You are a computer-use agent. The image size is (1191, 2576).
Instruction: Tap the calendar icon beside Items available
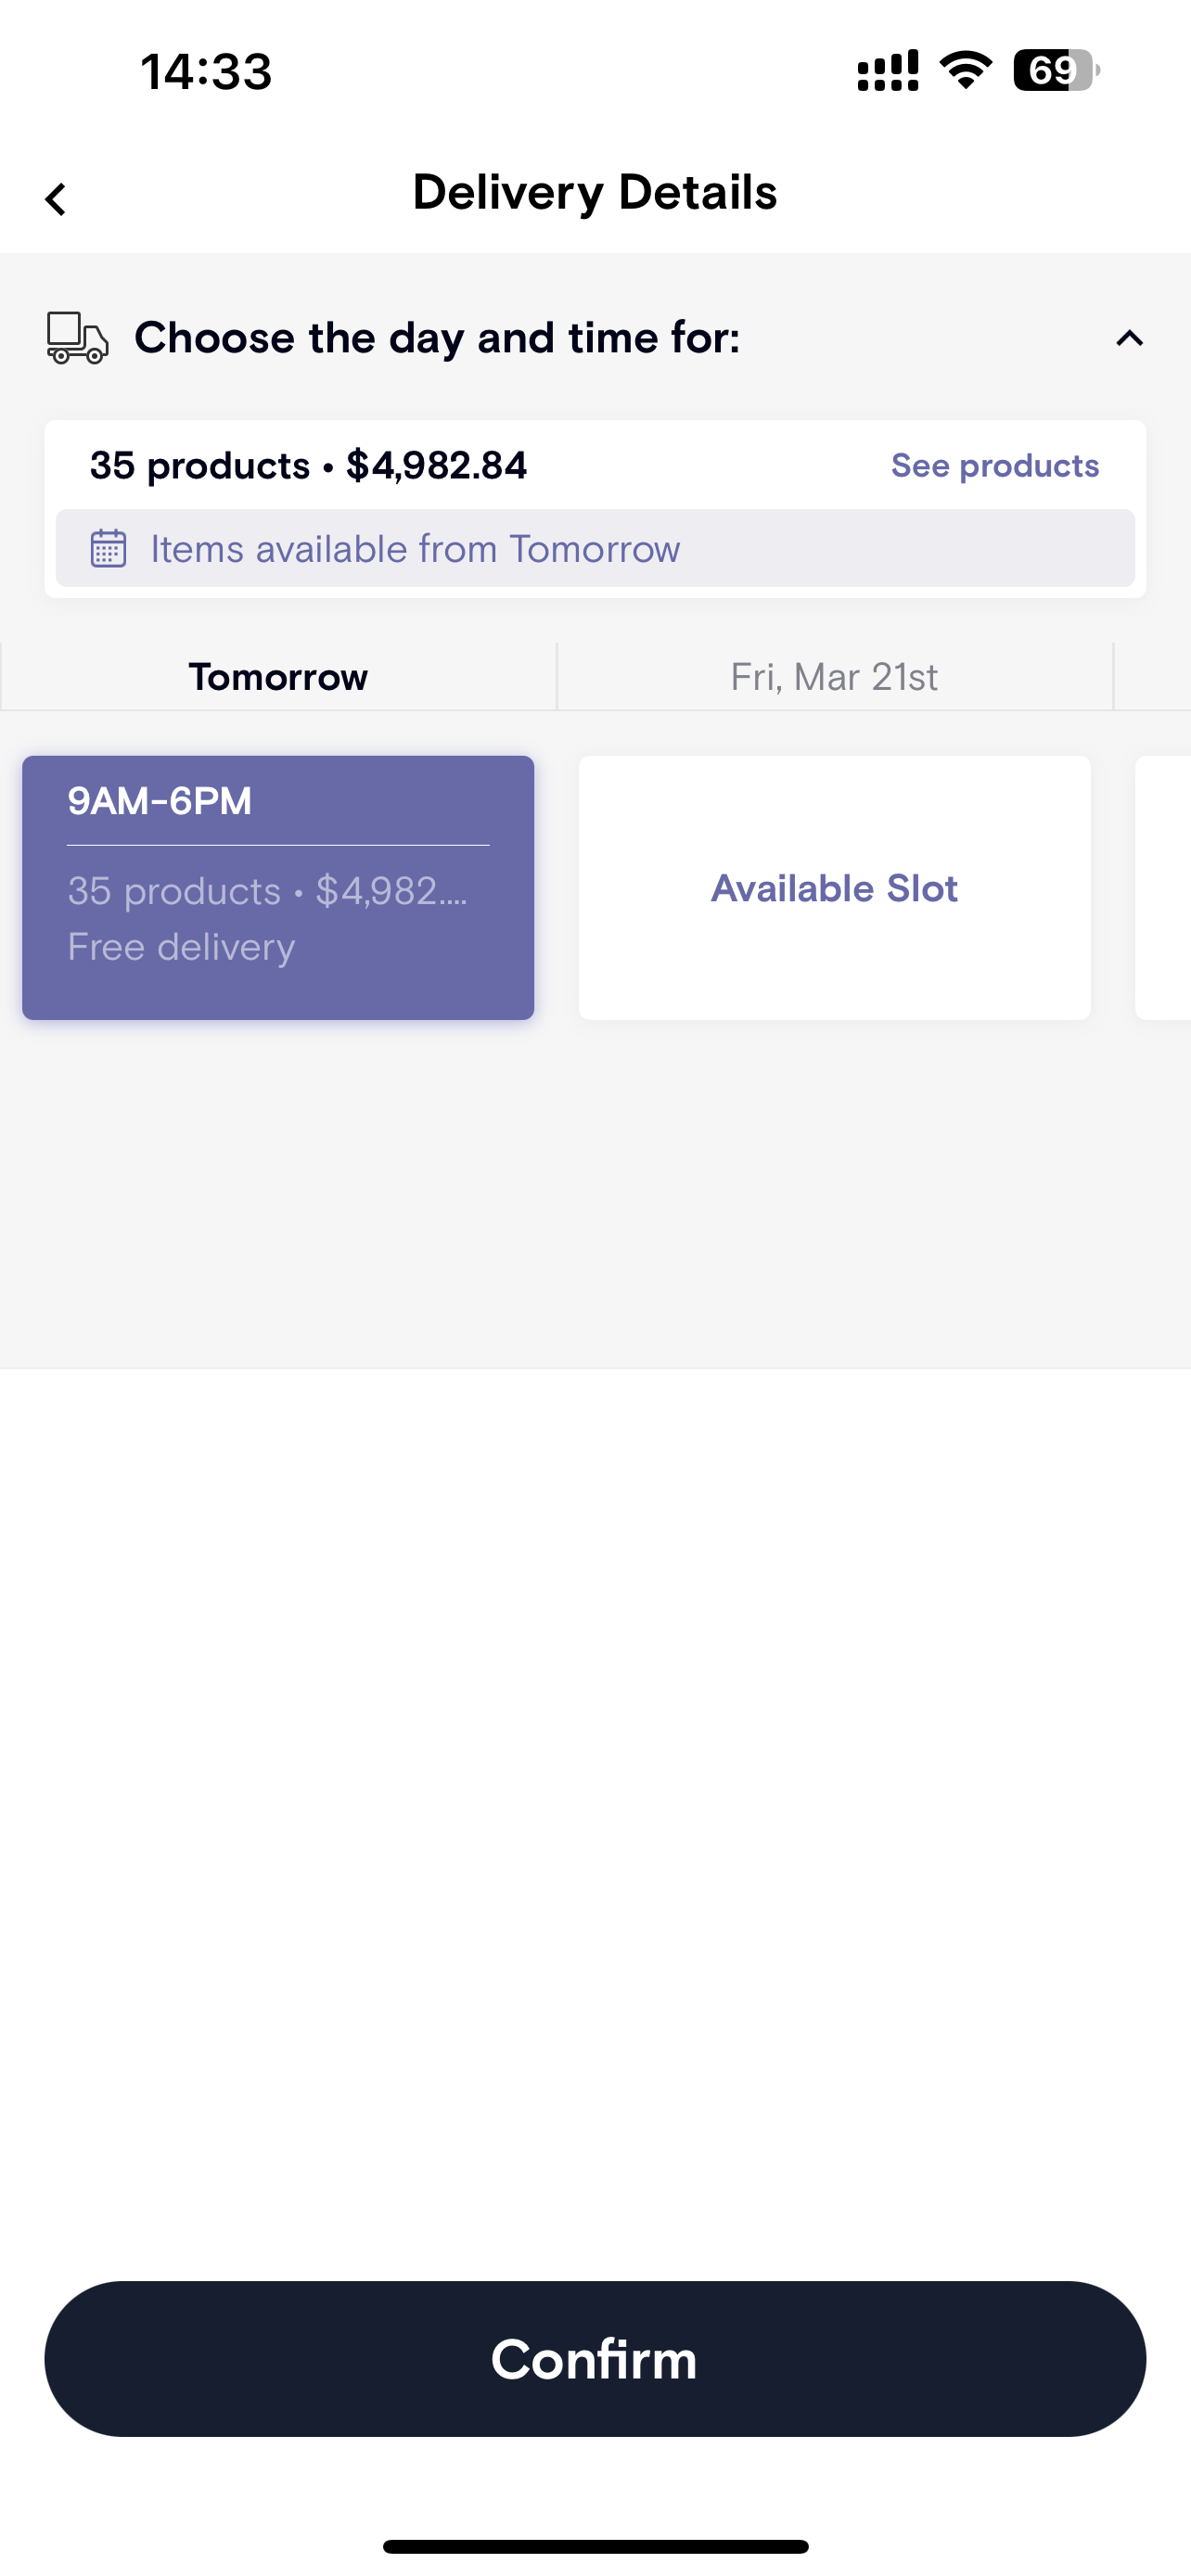point(108,549)
